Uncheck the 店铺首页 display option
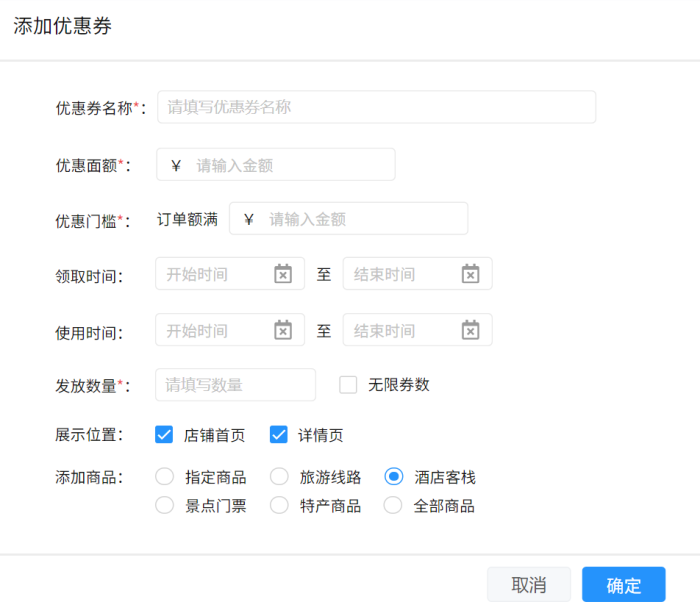 (x=164, y=434)
